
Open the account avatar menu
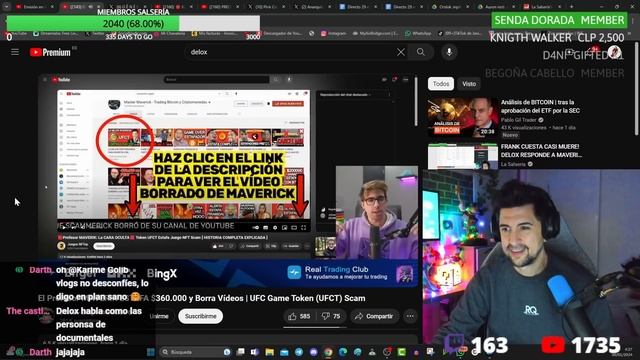coord(614,52)
